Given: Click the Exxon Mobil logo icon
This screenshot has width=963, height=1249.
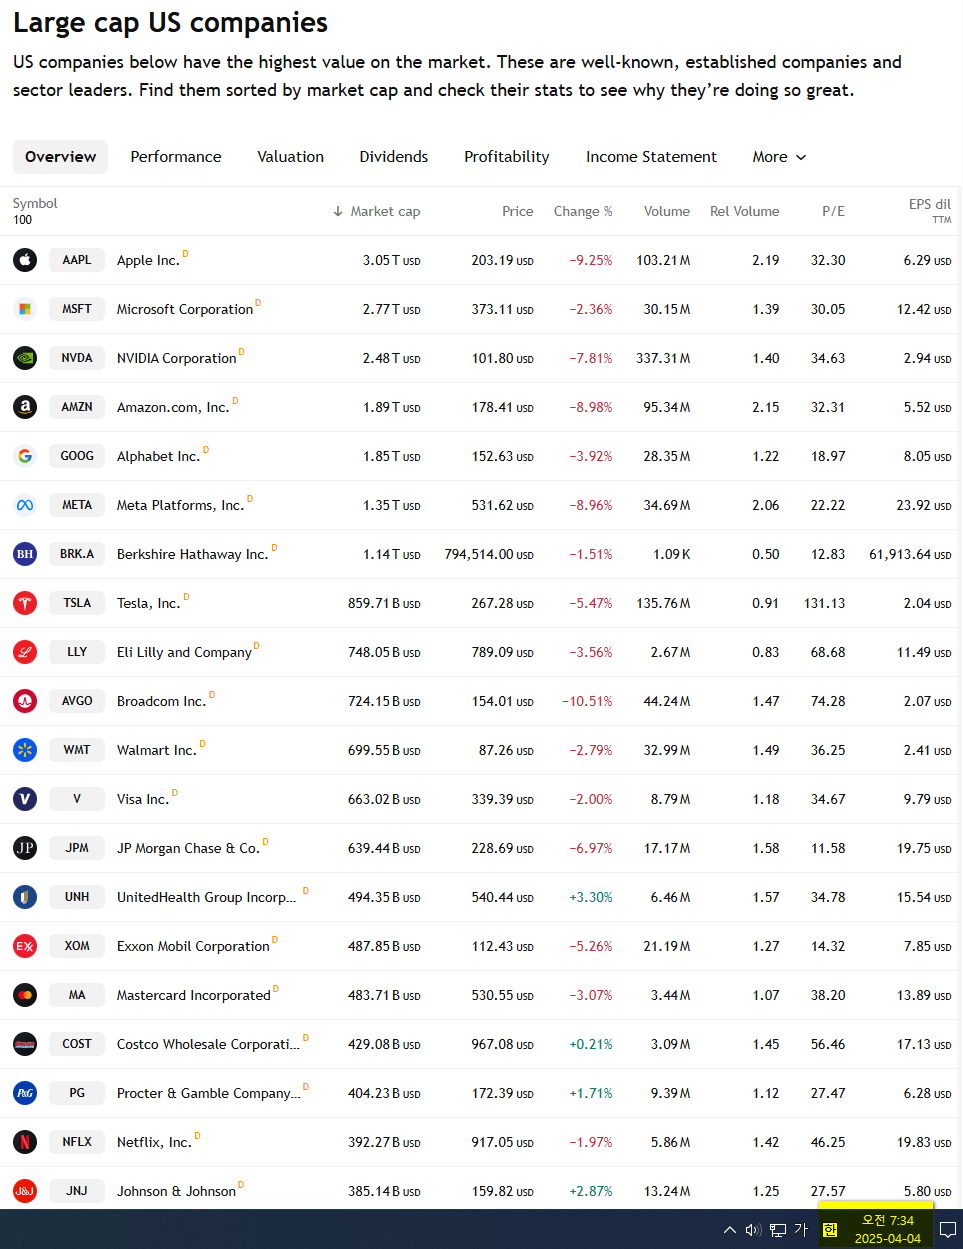Looking at the screenshot, I should point(25,946).
